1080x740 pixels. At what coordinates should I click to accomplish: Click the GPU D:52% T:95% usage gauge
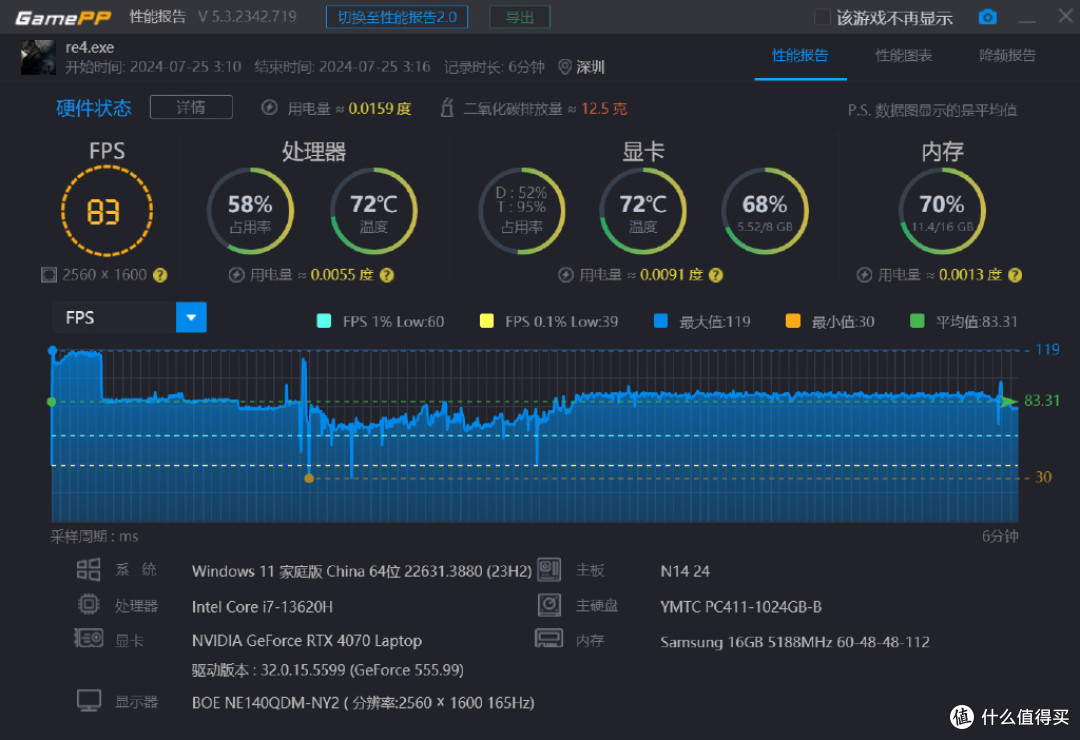point(521,212)
